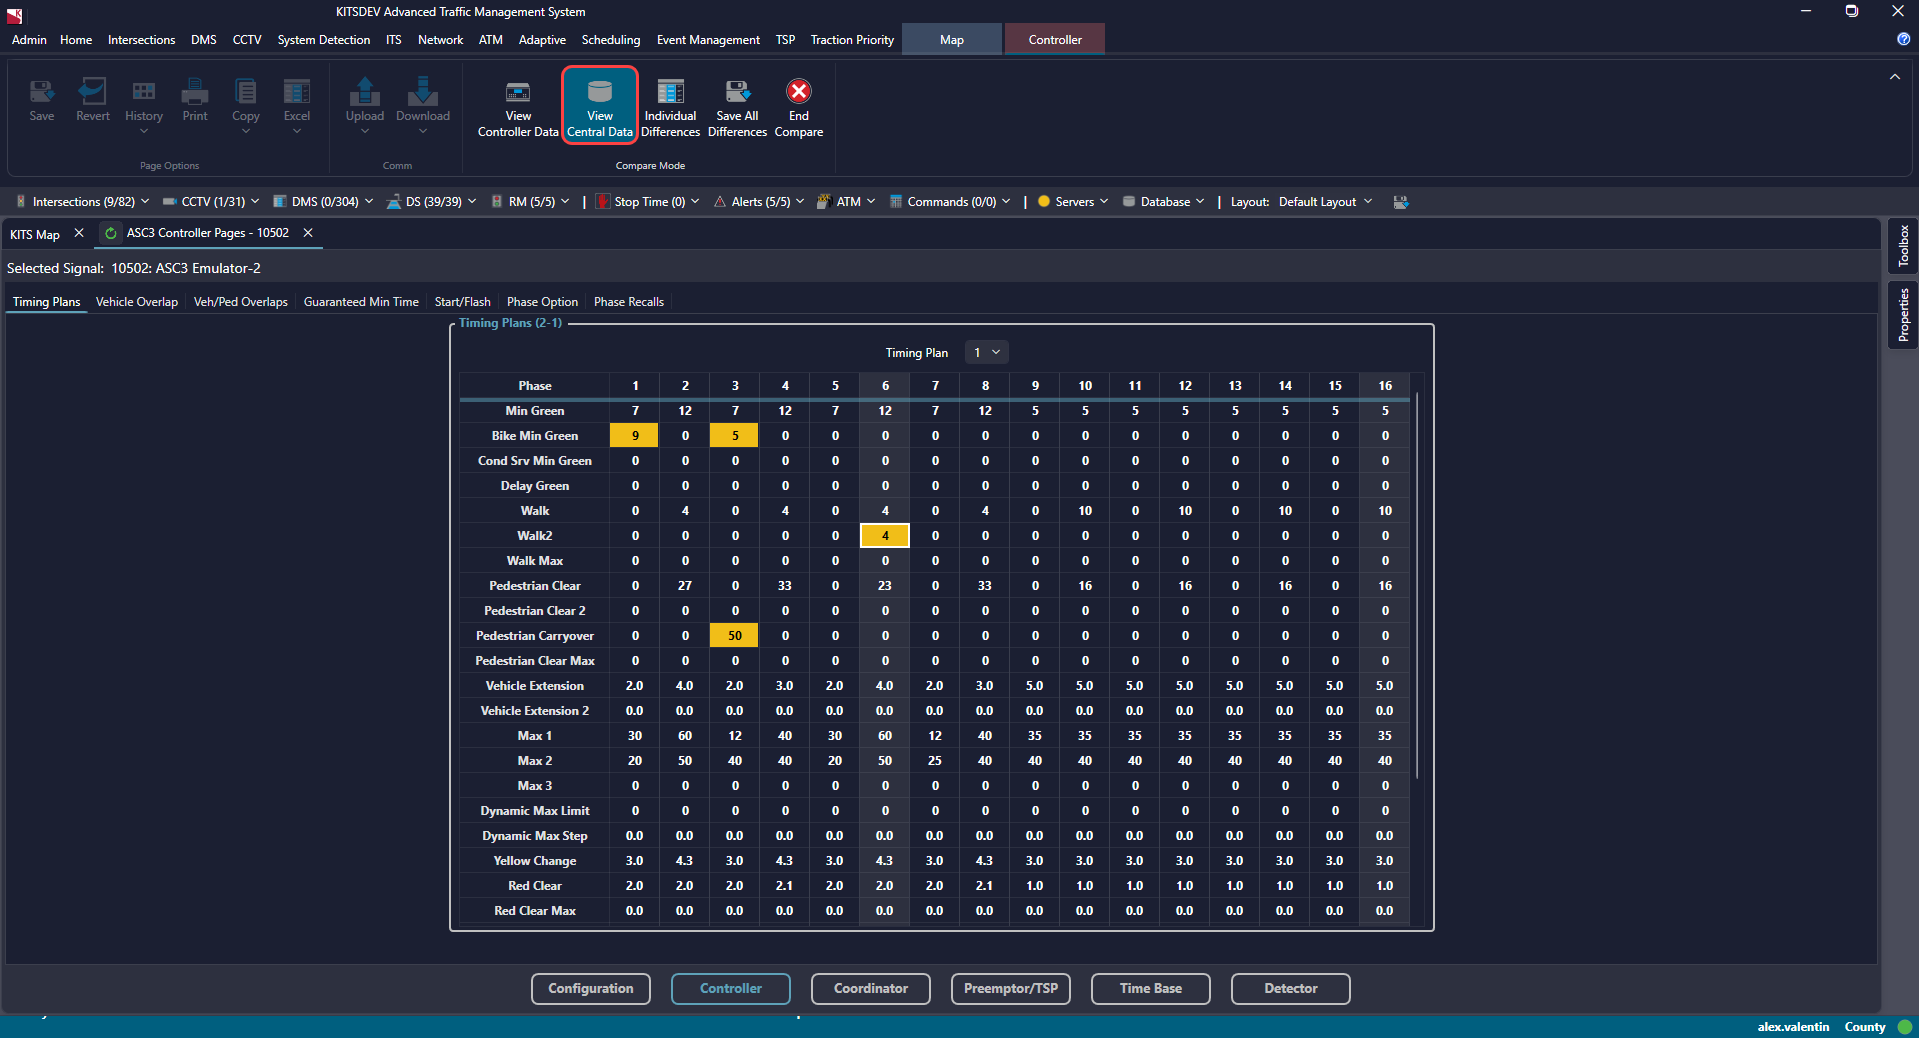The width and height of the screenshot is (1919, 1038).
Task: Open the DS (39/39) dropdown
Action: (432, 202)
